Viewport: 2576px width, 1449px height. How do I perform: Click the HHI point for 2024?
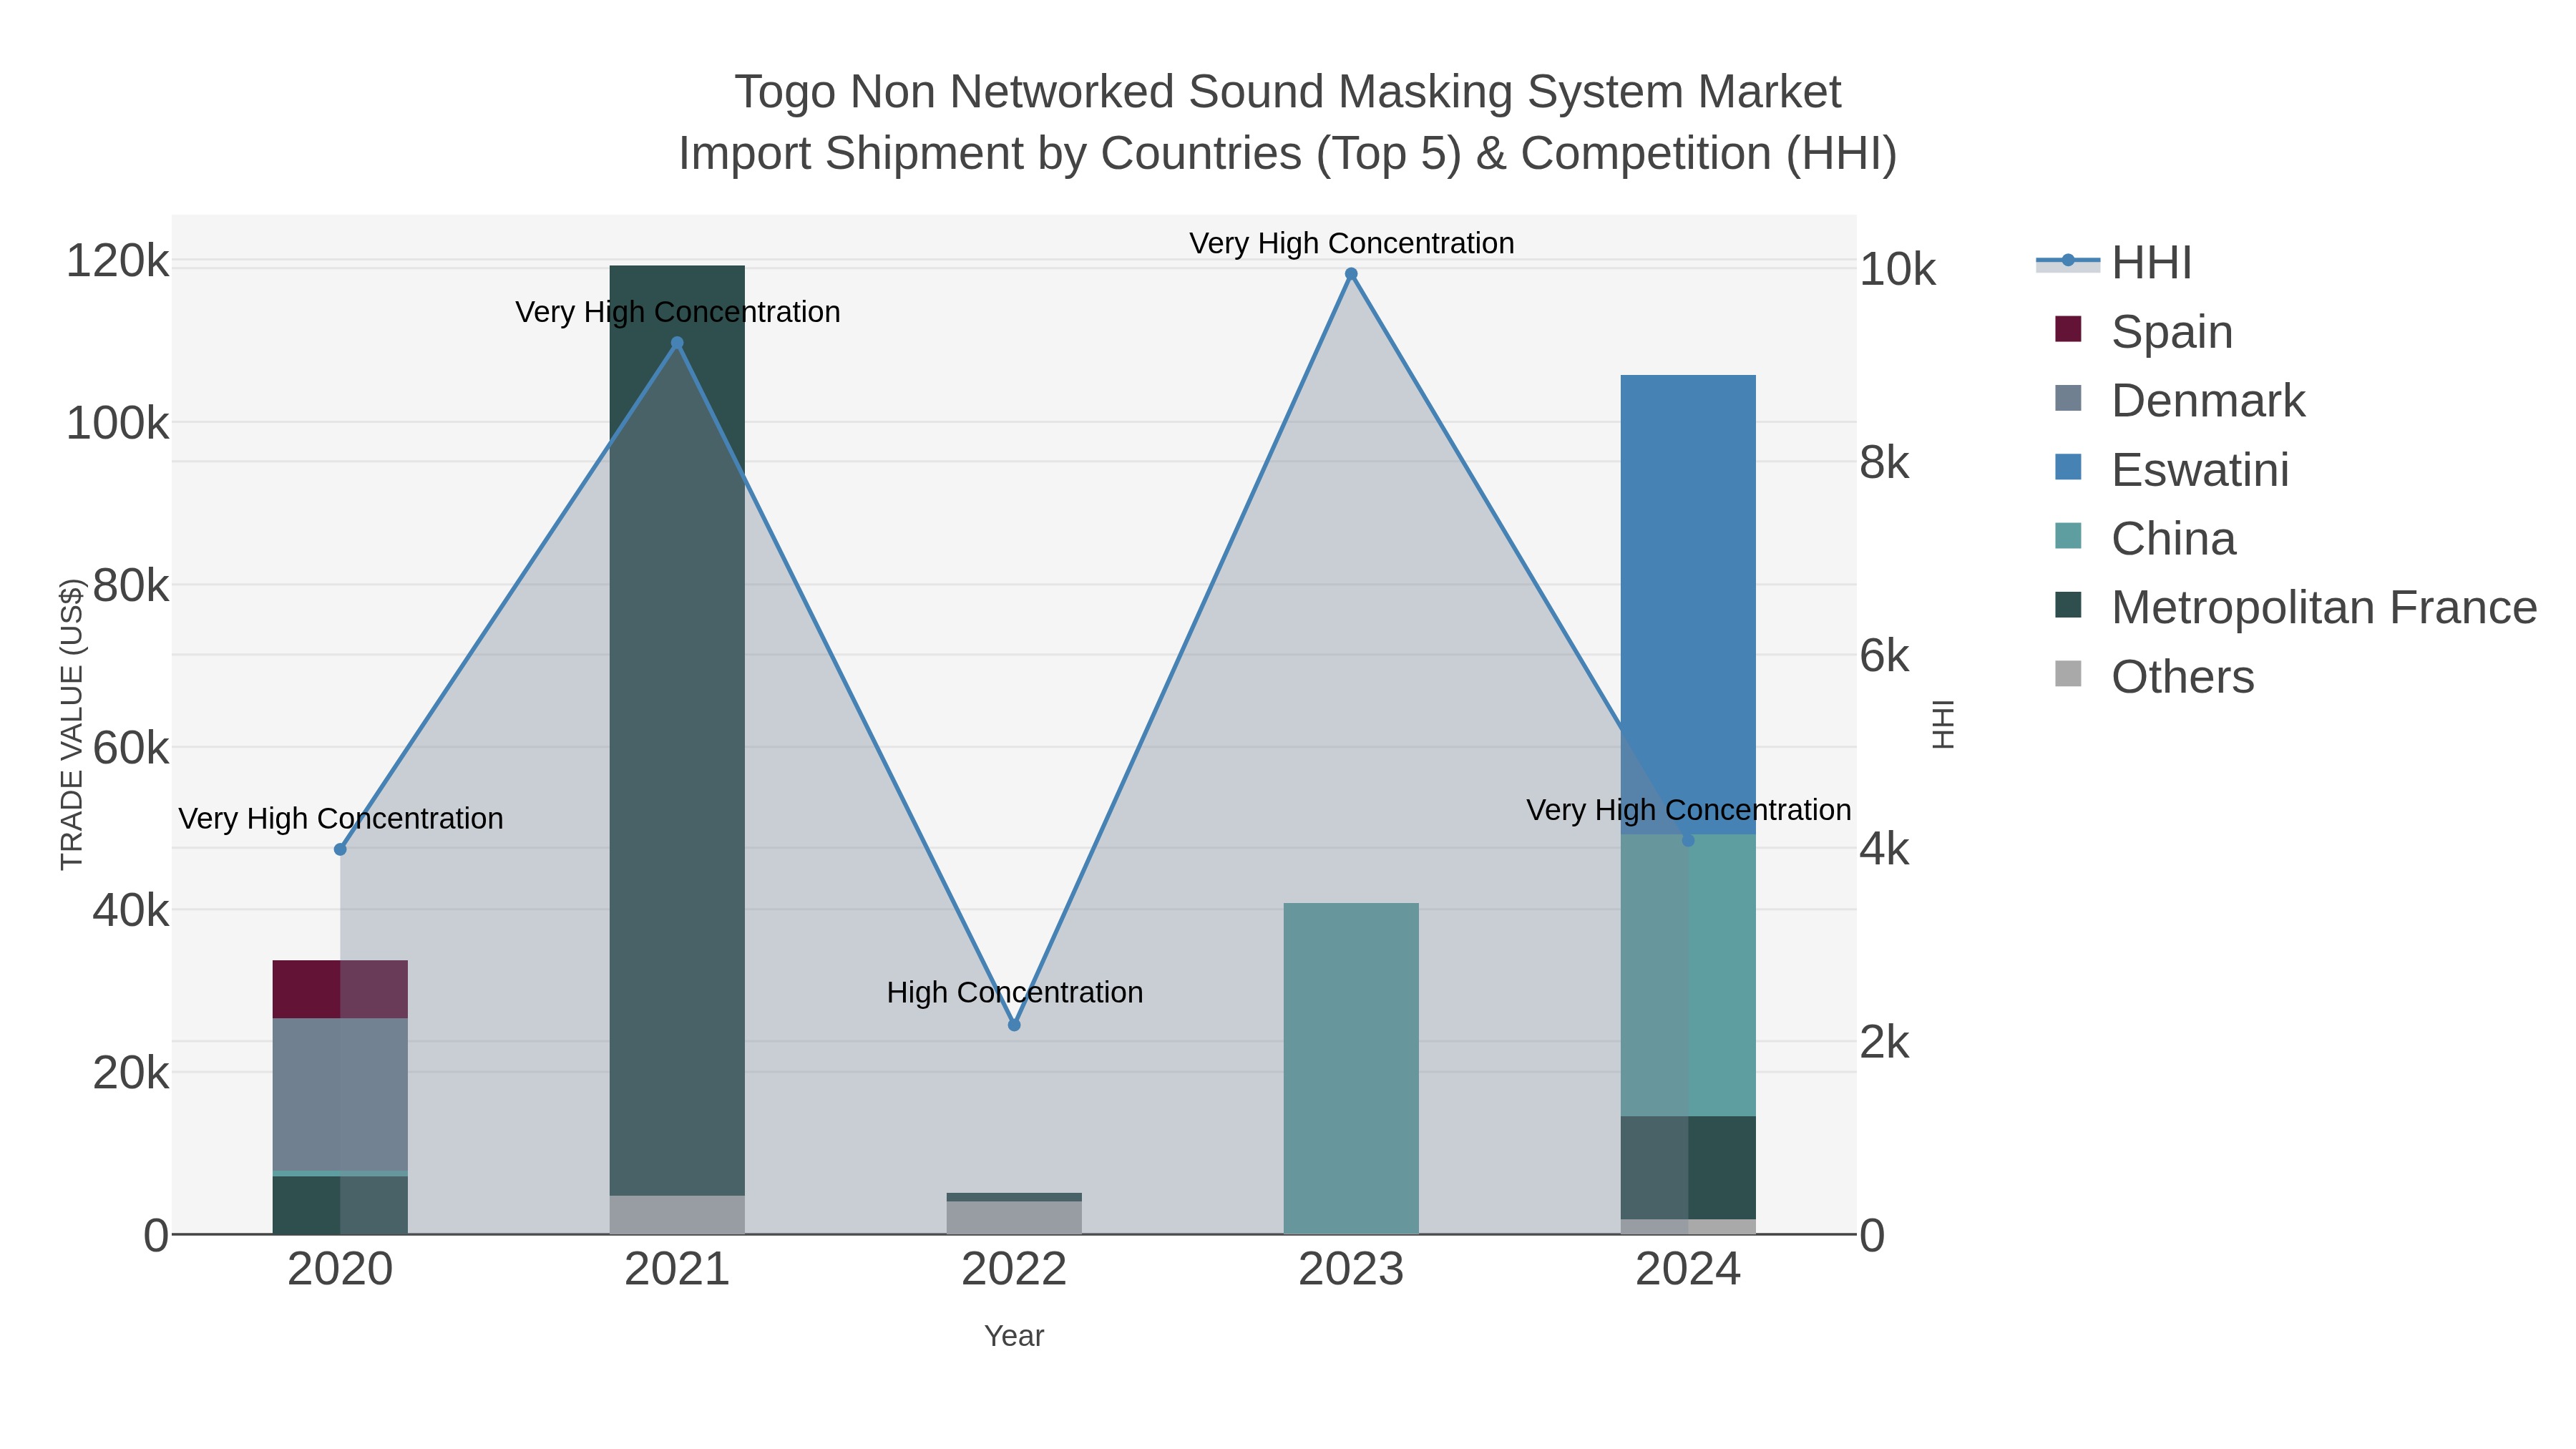[1688, 840]
